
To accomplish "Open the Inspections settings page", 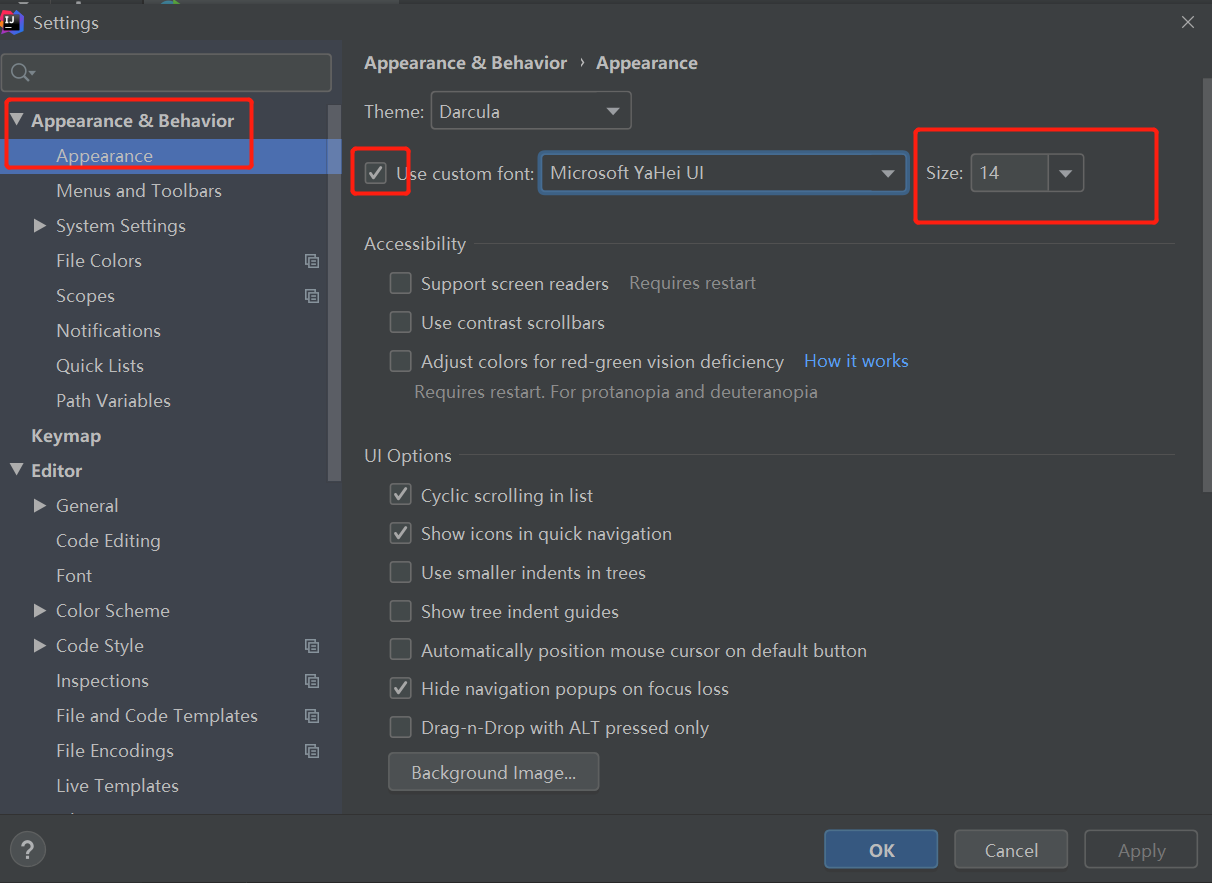I will pyautogui.click(x=102, y=681).
